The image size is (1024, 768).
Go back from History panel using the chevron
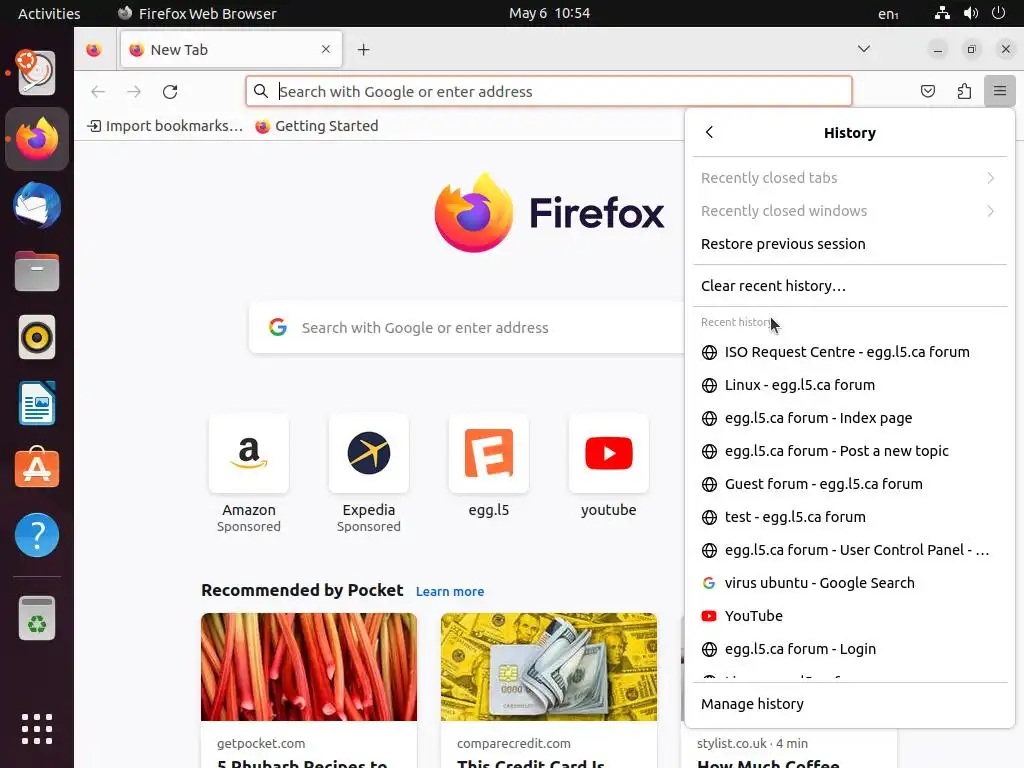pos(710,132)
